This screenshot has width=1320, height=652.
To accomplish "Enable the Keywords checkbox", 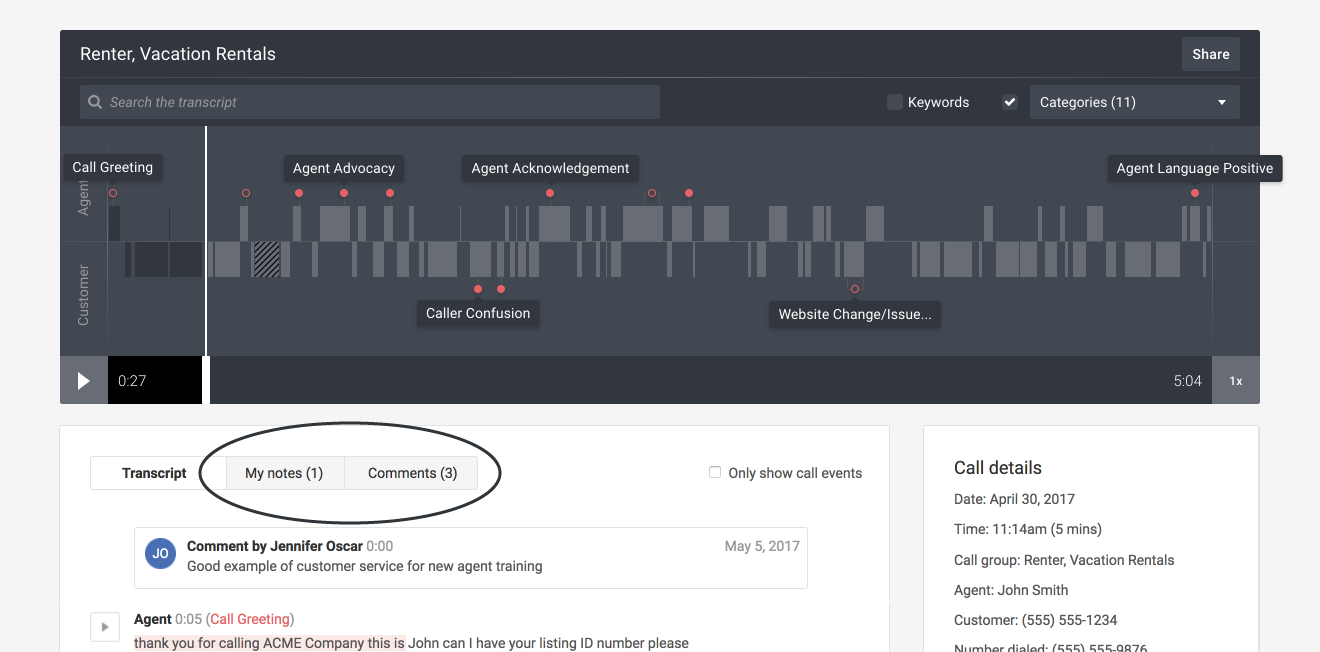I will pos(895,102).
